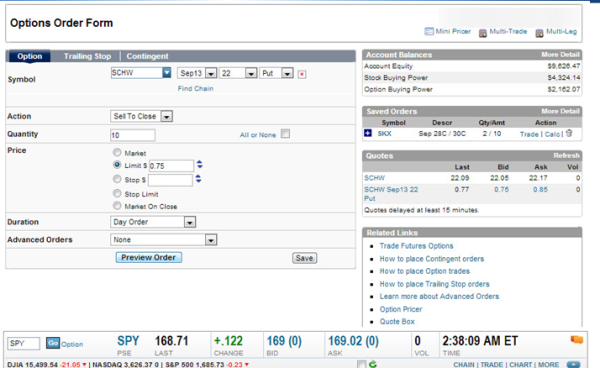Toggle the checkbox in the bottom ticker bar

[361, 364]
